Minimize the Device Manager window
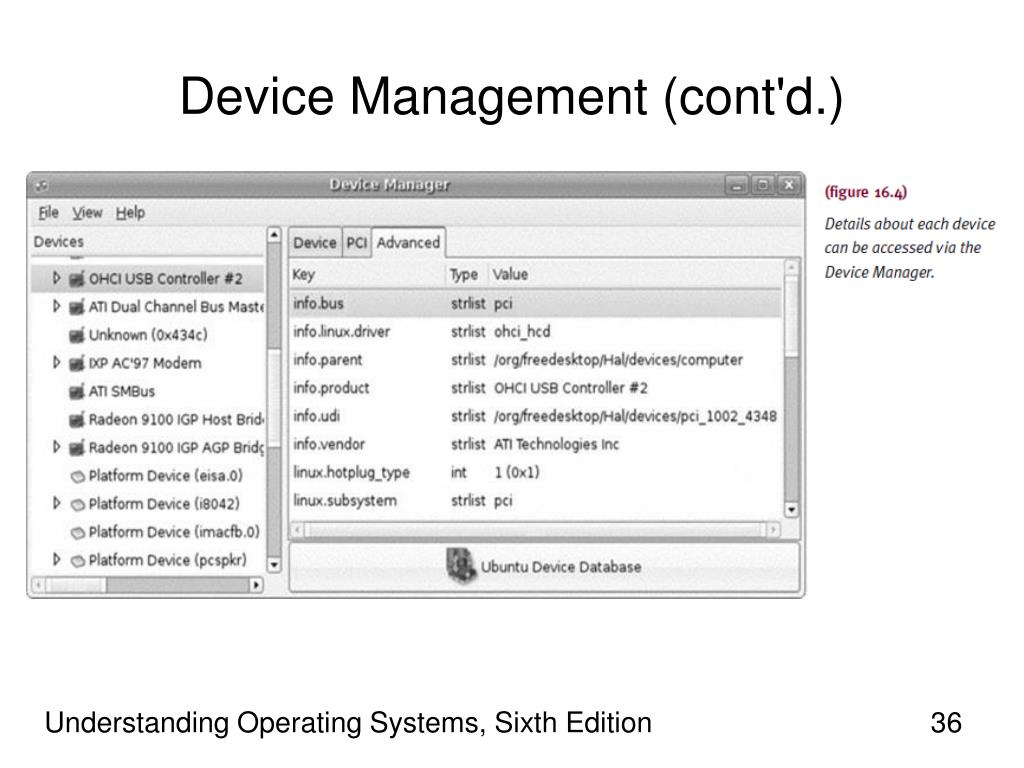 click(x=737, y=185)
